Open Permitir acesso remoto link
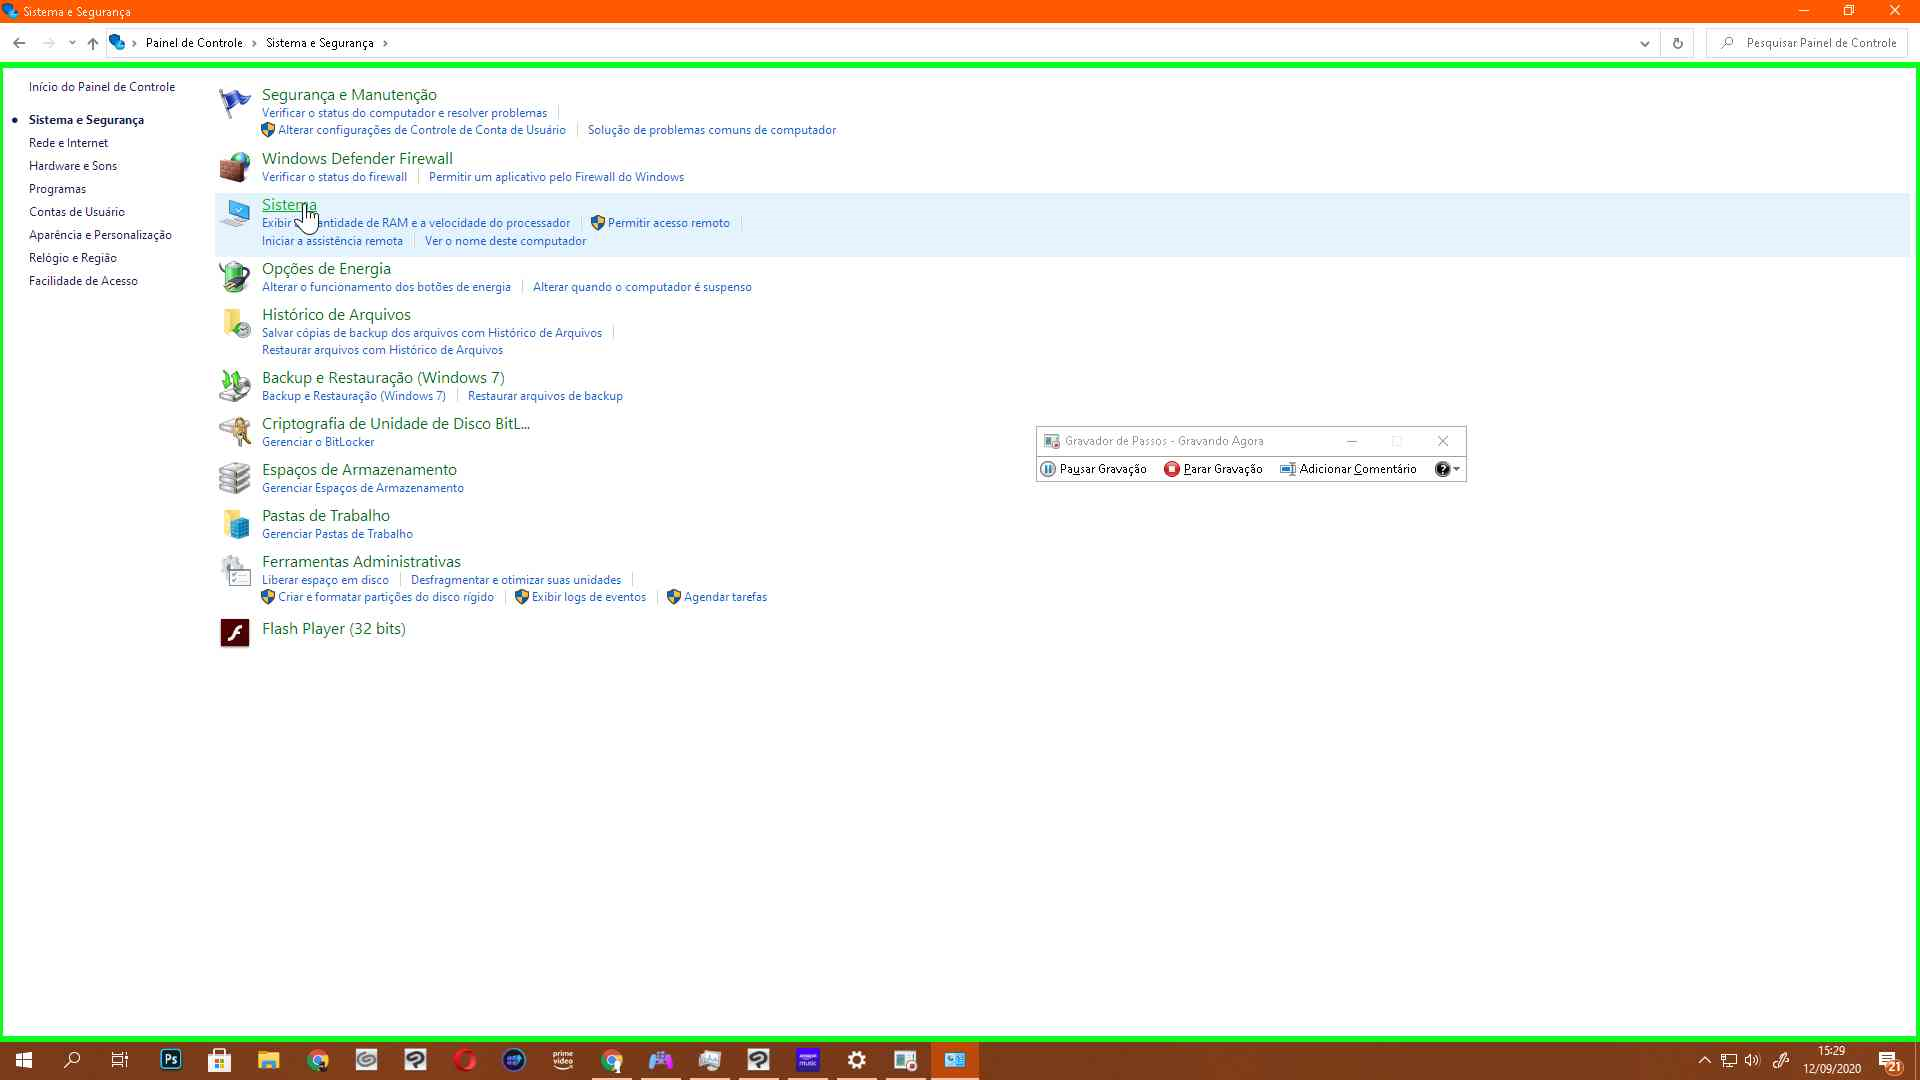The height and width of the screenshot is (1080, 1920). click(x=668, y=223)
